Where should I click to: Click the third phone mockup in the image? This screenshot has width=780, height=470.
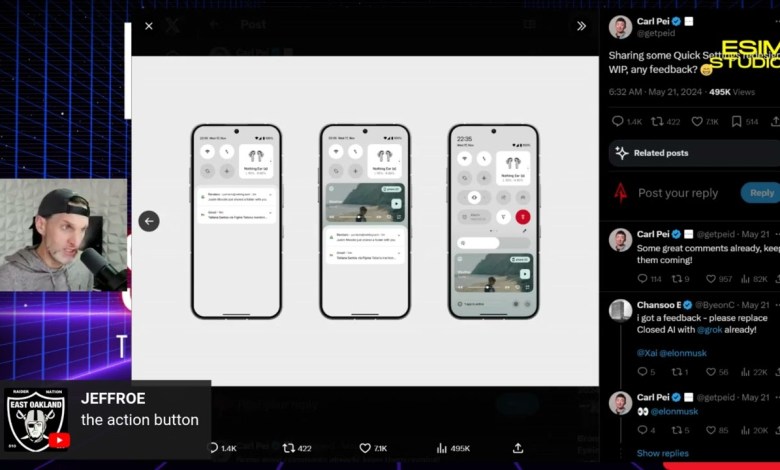point(493,221)
